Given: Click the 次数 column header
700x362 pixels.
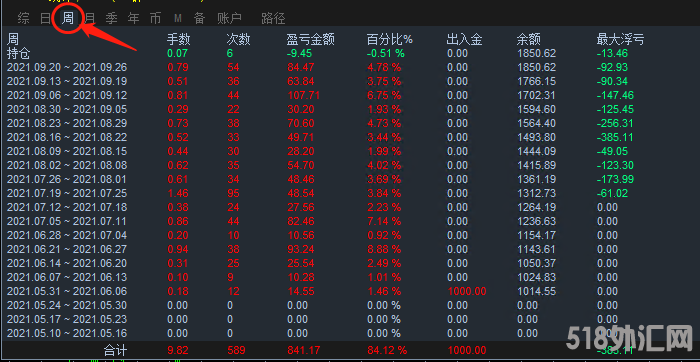Looking at the screenshot, I should tap(238, 40).
